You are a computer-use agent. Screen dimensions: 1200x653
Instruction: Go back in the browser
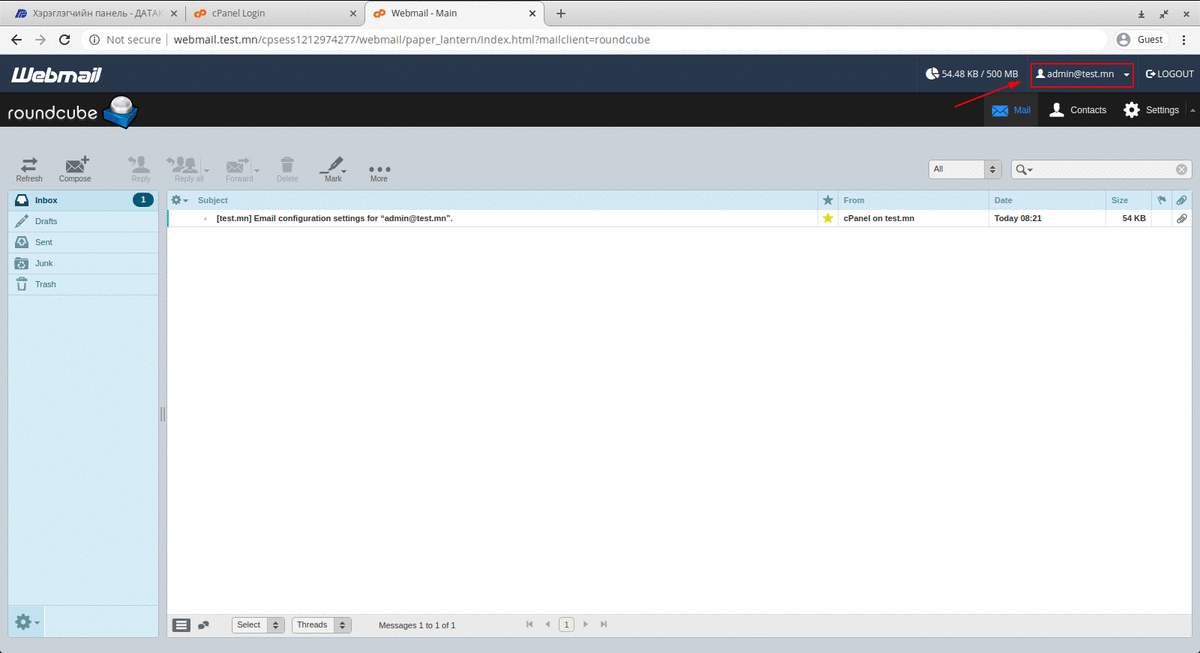point(16,40)
